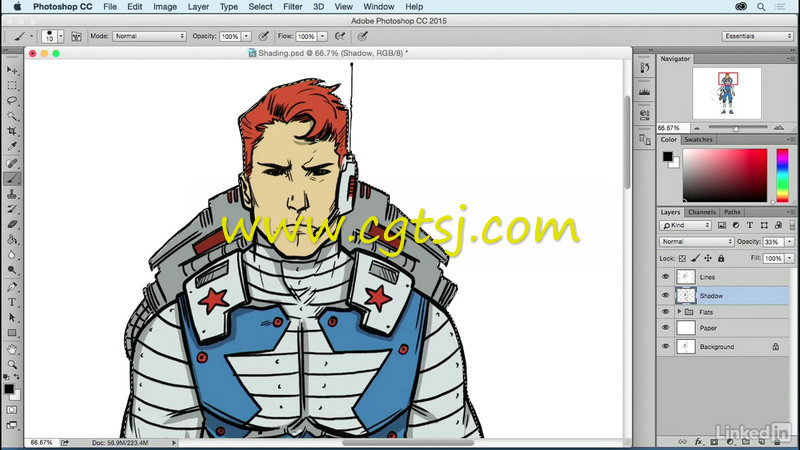Select the Dodge tool

(12, 270)
